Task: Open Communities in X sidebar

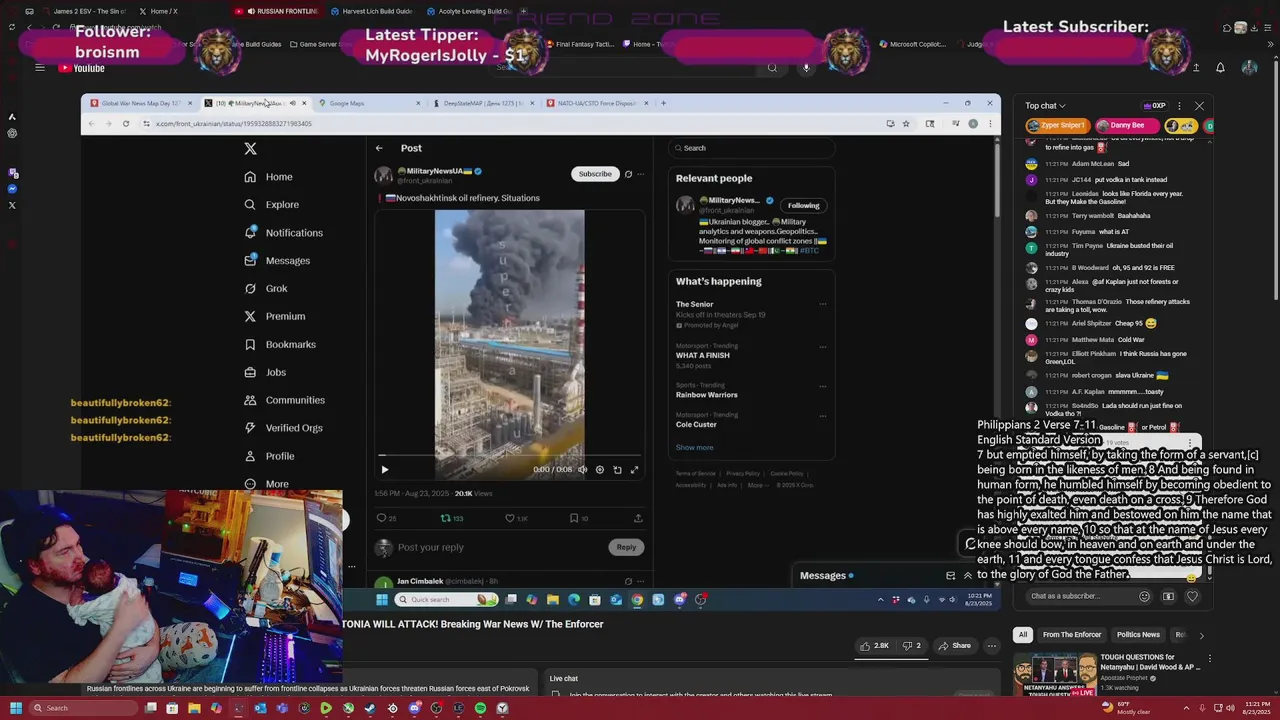Action: [x=284, y=400]
